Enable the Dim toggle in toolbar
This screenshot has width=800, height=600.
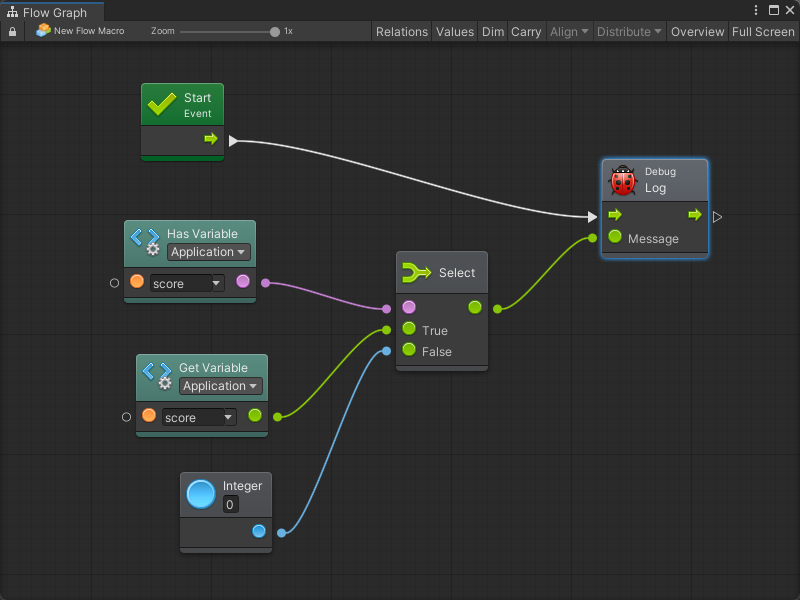493,32
